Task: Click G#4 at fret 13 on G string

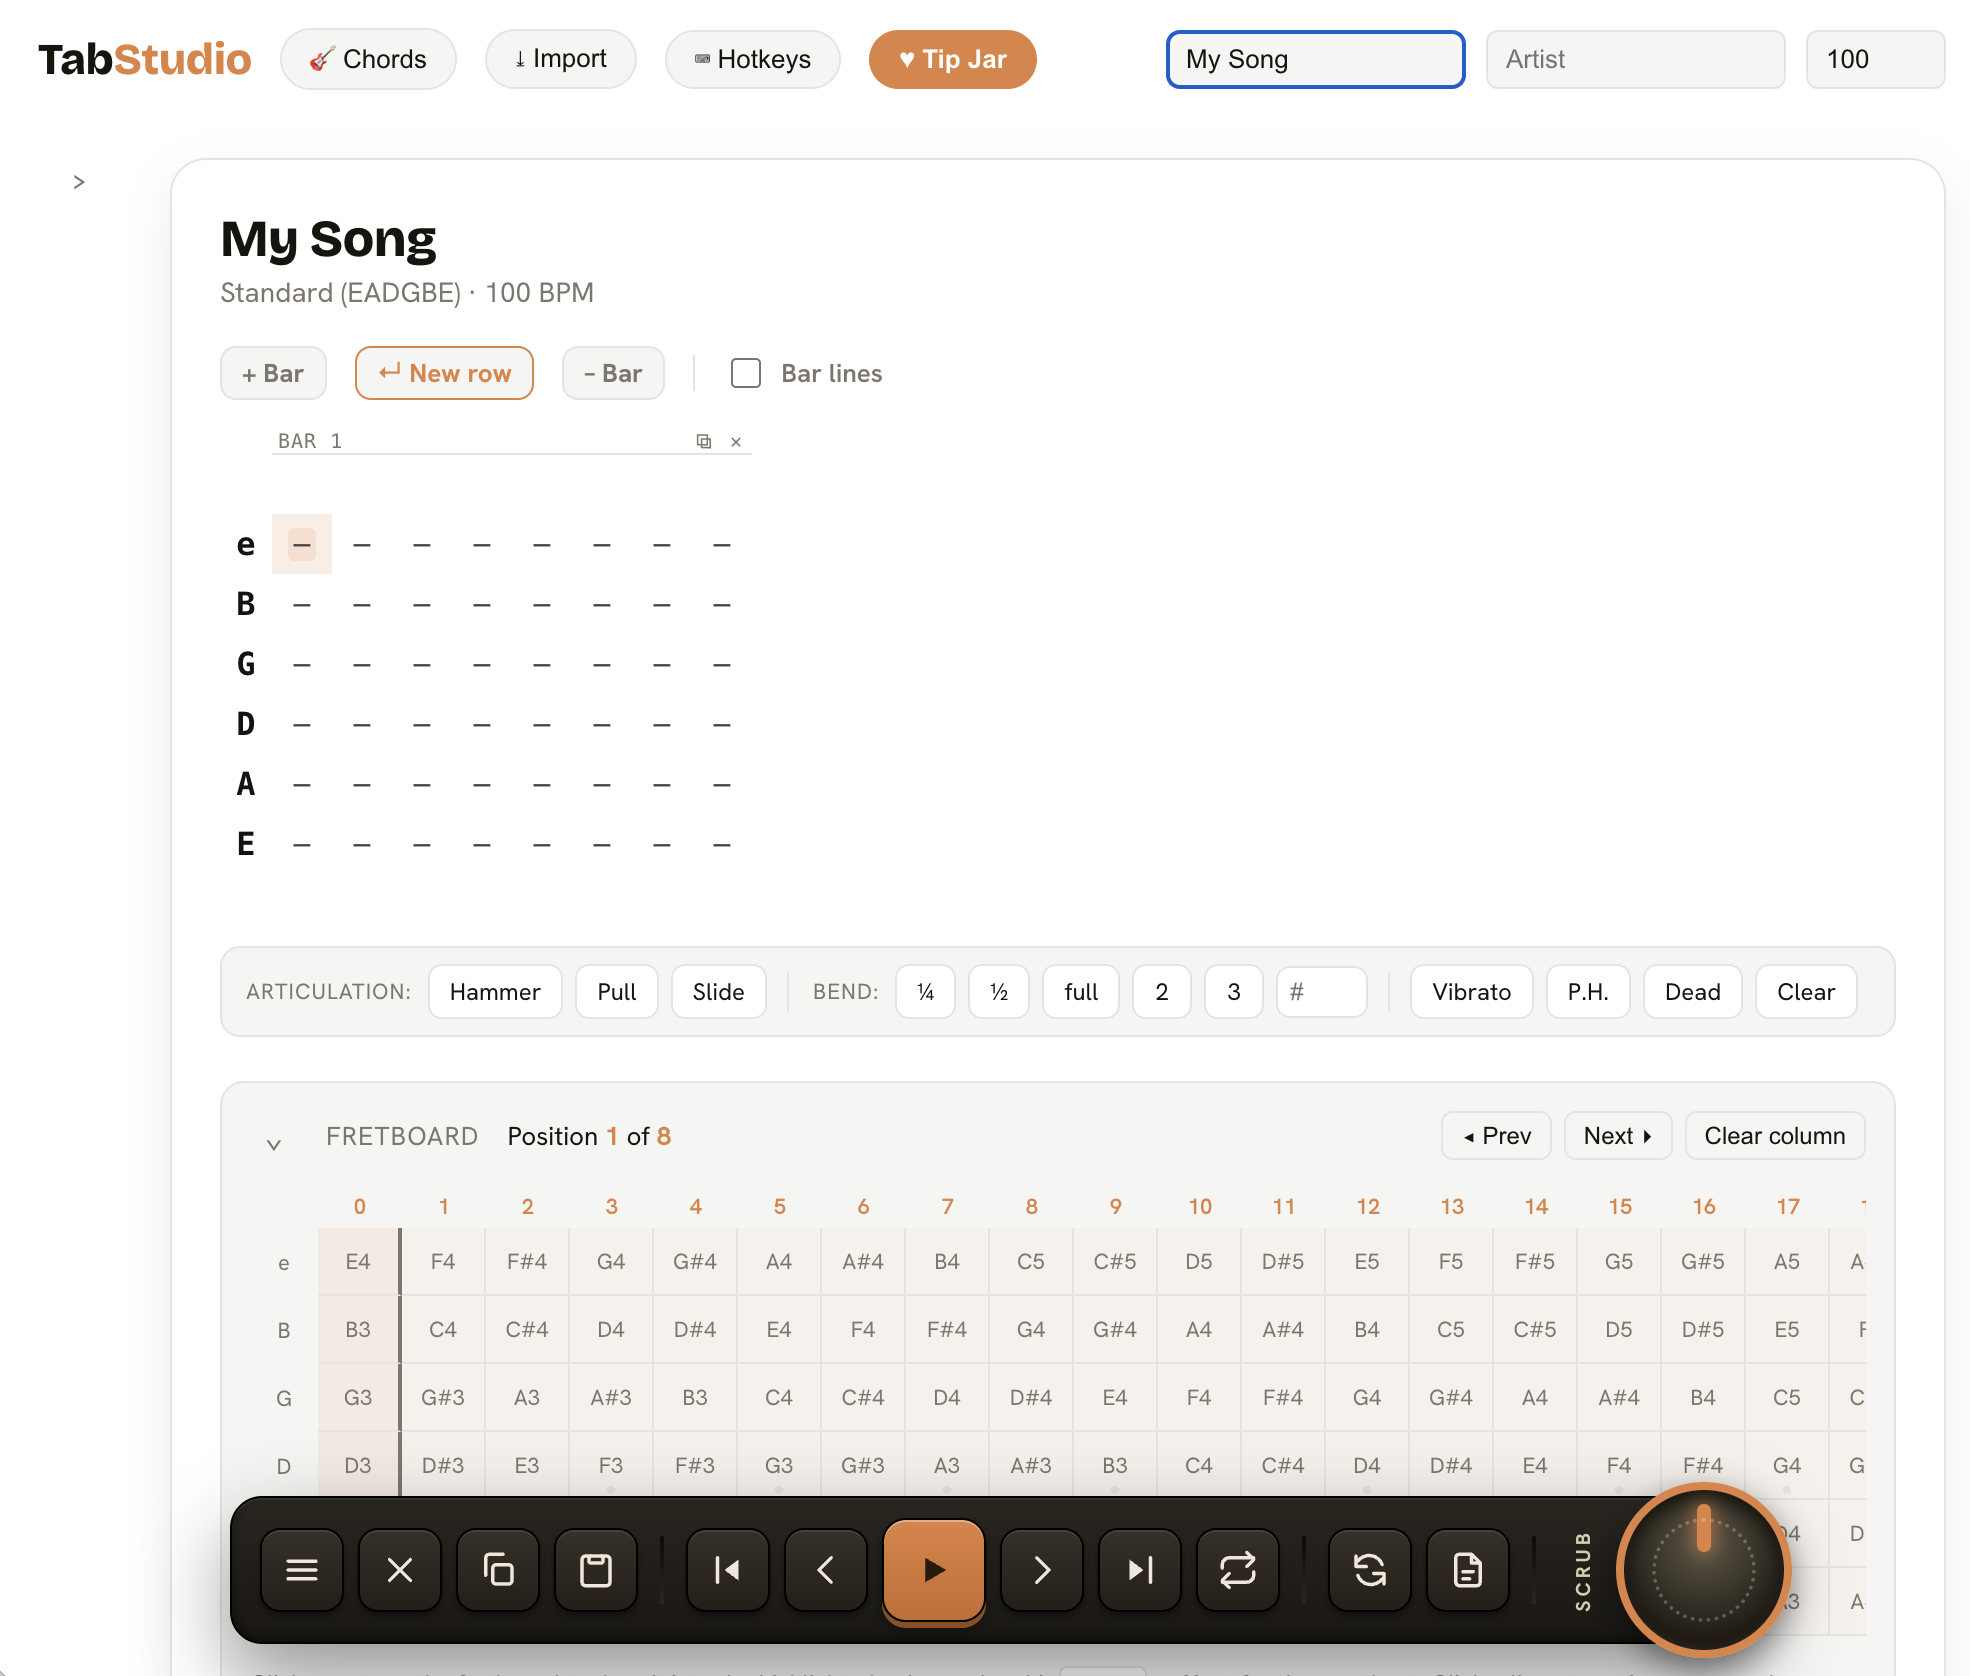Action: [x=1451, y=1397]
